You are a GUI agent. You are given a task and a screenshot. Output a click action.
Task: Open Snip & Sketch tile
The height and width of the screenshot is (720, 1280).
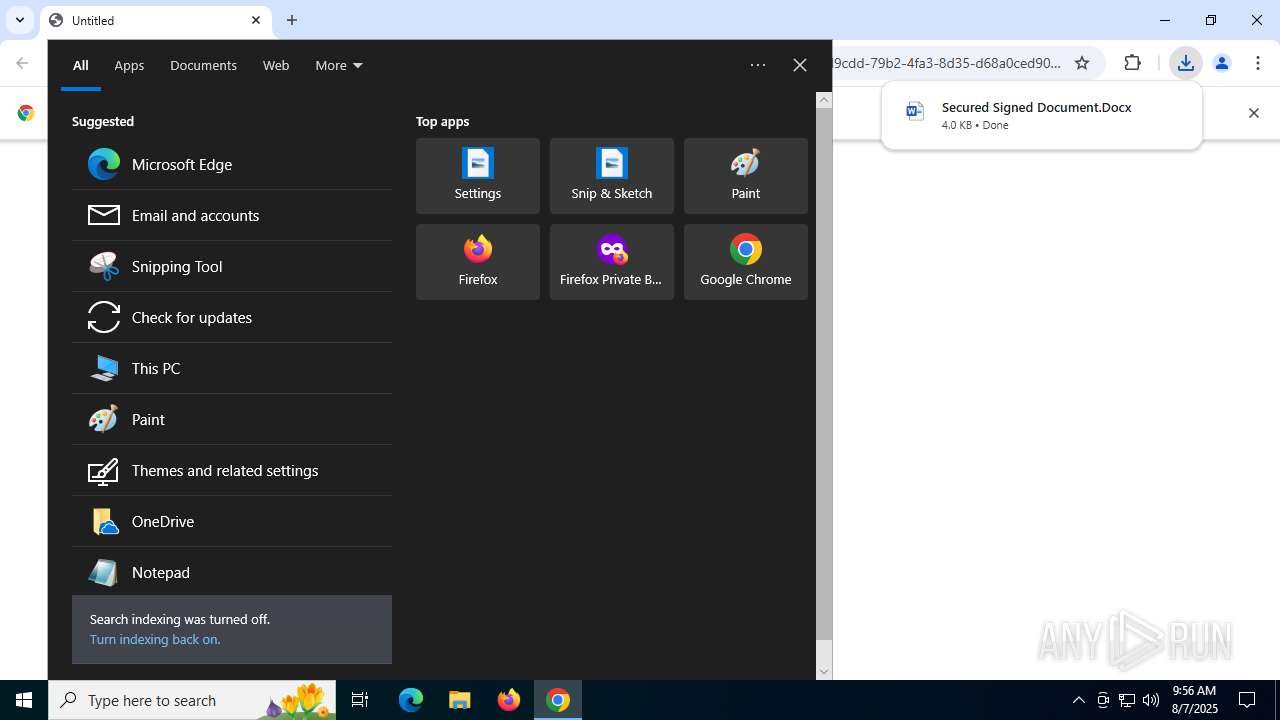(x=612, y=176)
